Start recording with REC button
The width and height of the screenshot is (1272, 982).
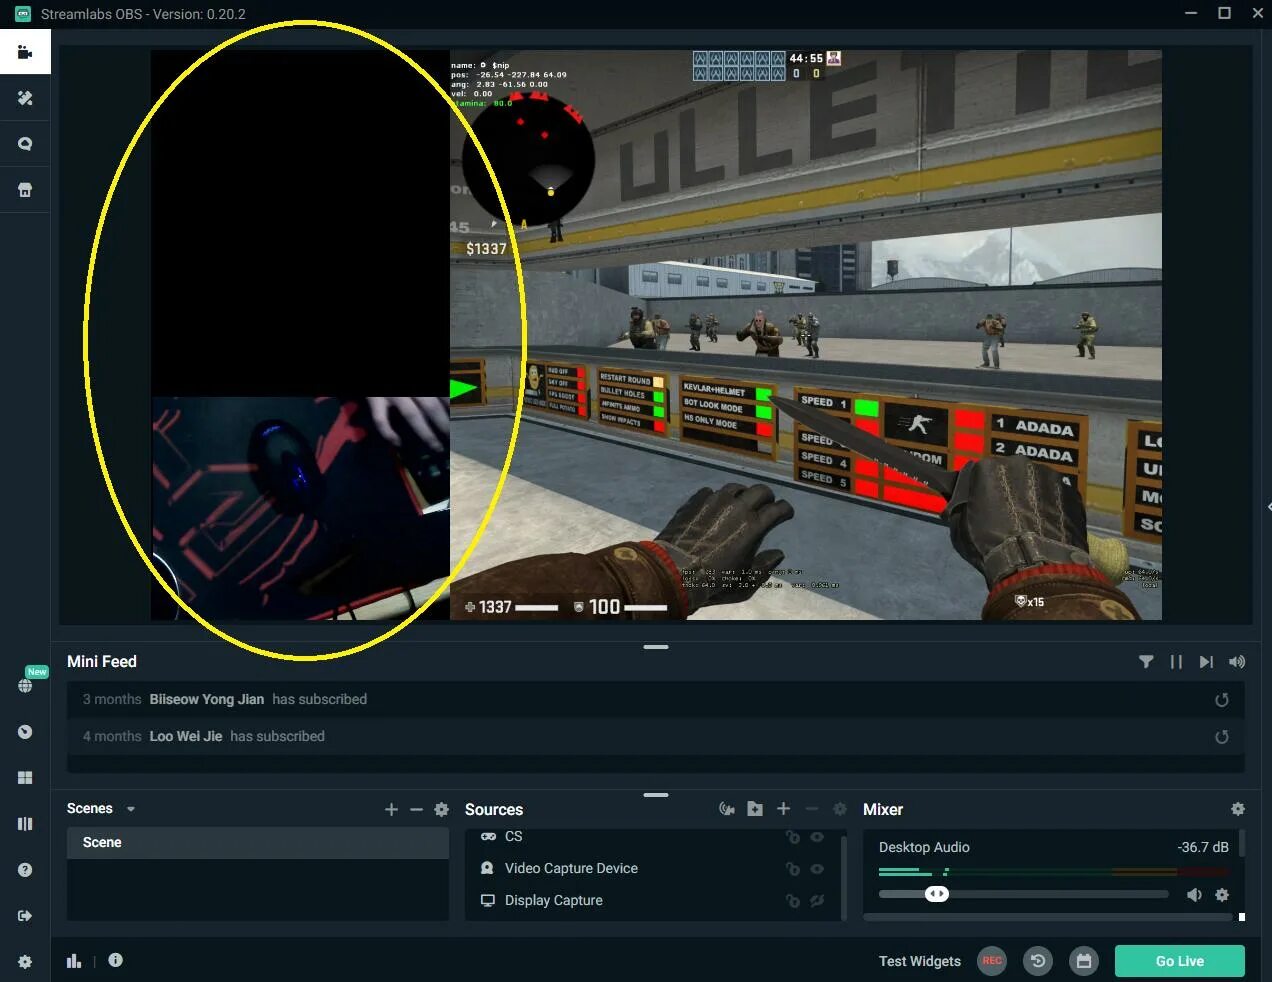pos(992,961)
